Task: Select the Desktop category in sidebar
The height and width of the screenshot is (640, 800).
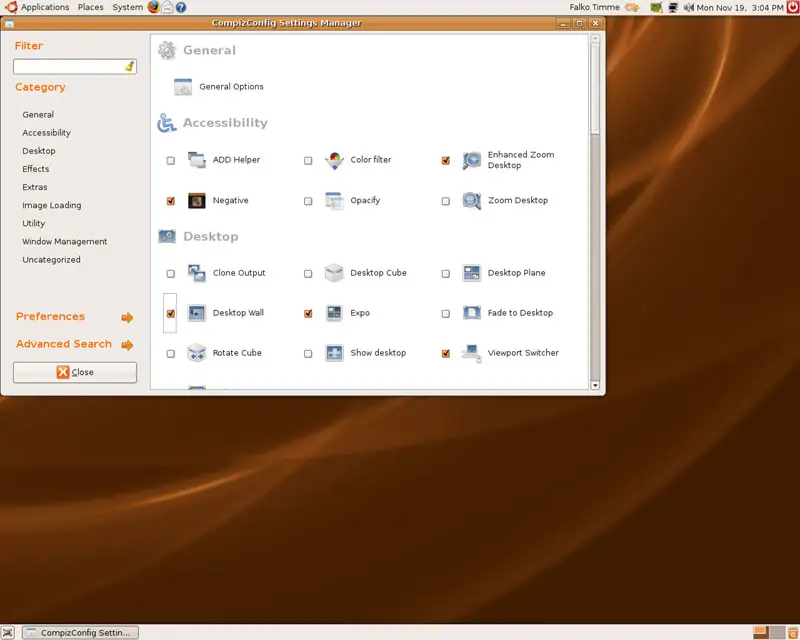Action: pos(39,151)
